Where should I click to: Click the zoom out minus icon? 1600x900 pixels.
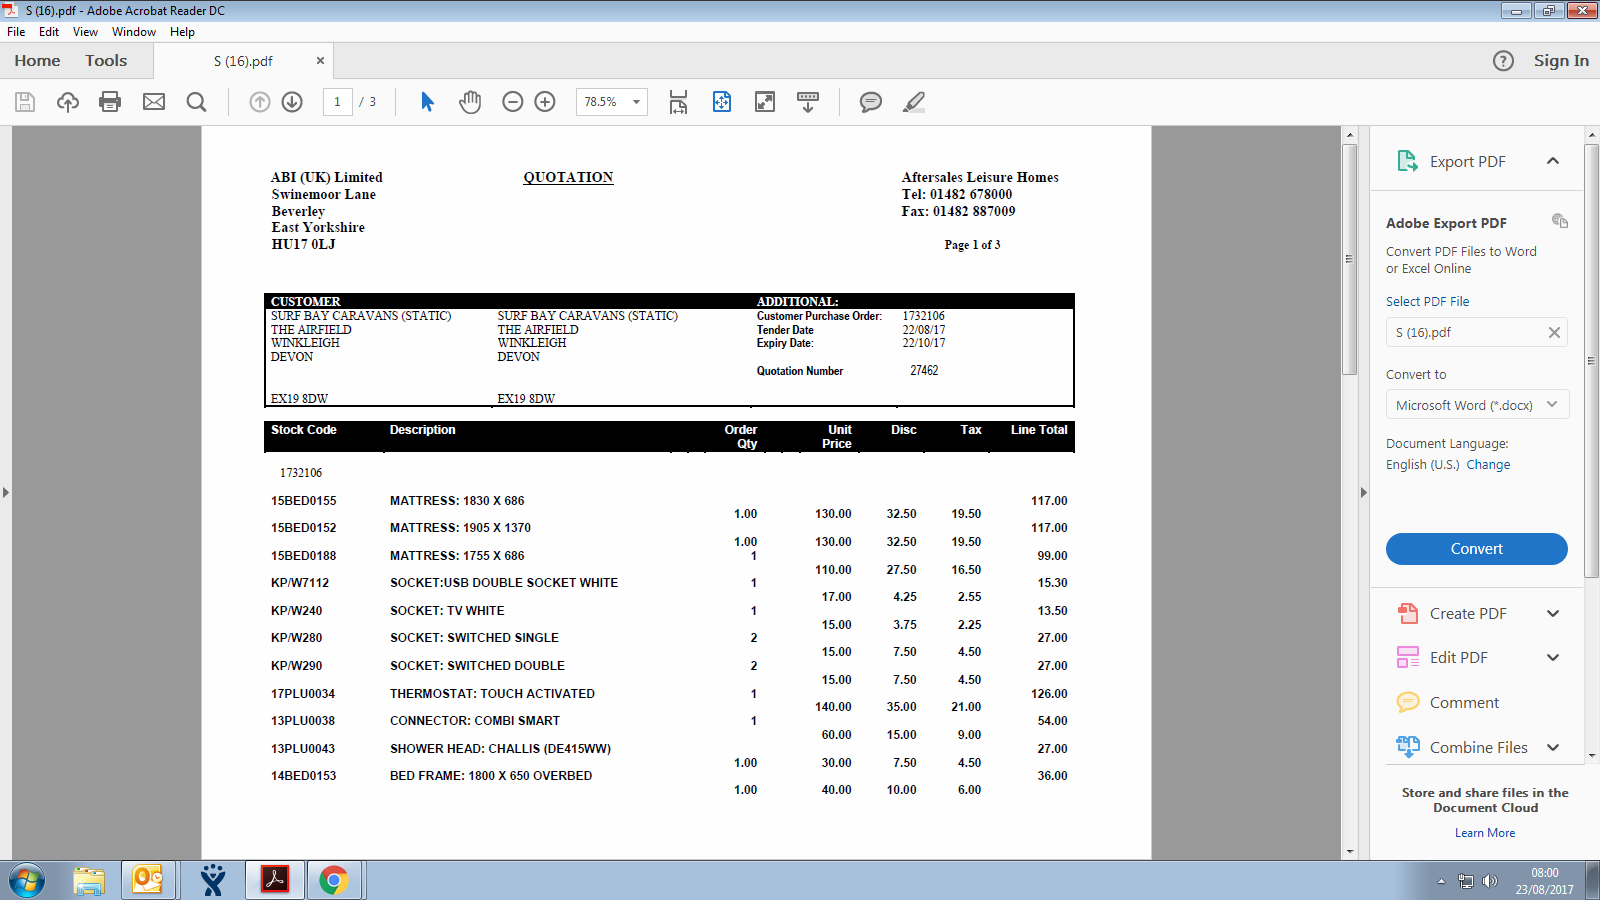(513, 102)
